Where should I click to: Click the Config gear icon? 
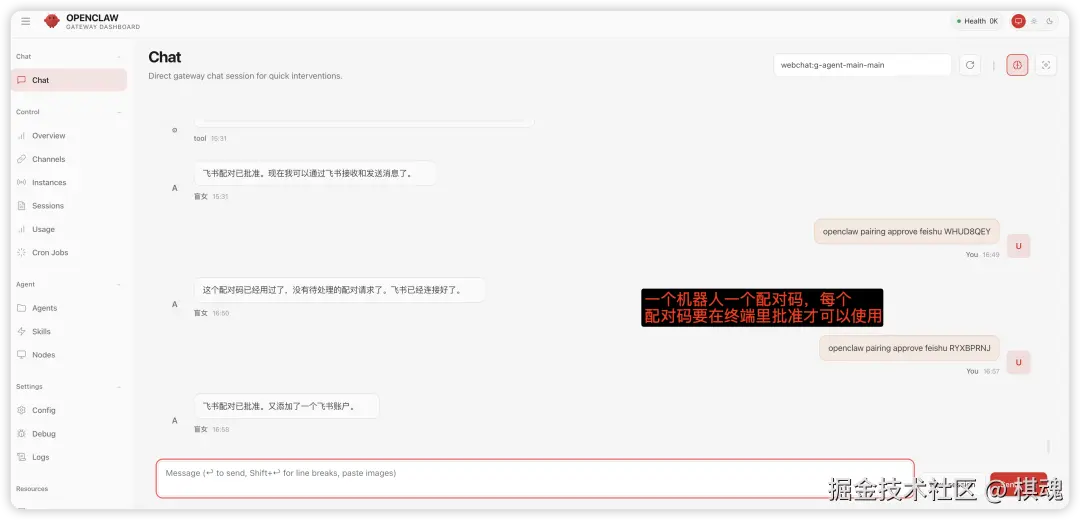click(x=21, y=410)
